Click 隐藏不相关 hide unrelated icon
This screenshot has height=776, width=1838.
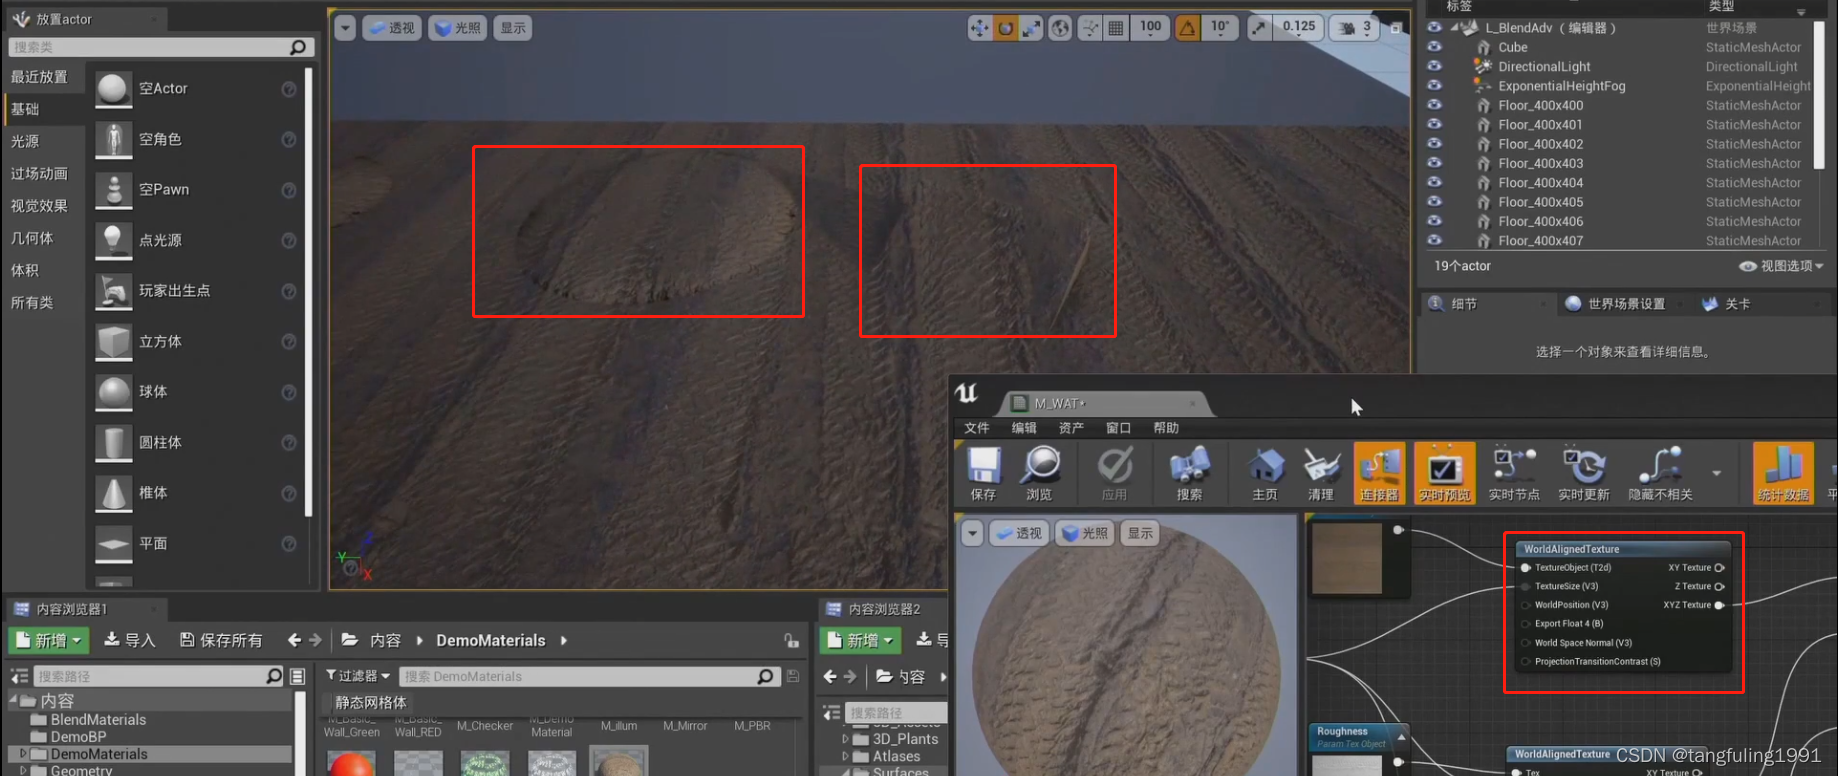[x=1660, y=472]
